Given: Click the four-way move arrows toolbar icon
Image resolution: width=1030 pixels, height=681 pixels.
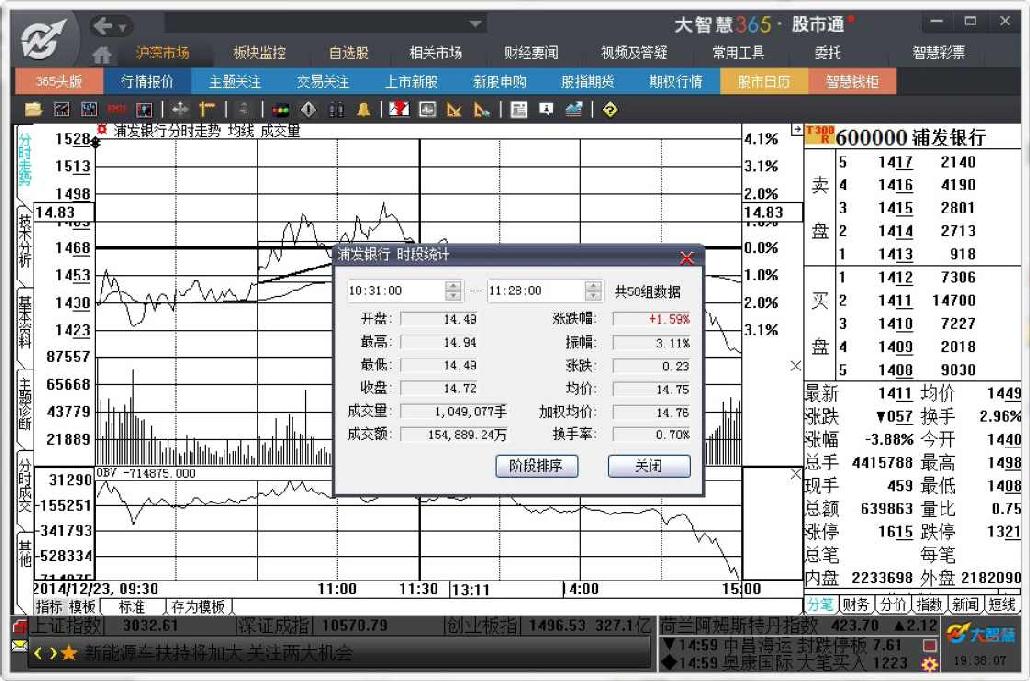Looking at the screenshot, I should [x=179, y=110].
